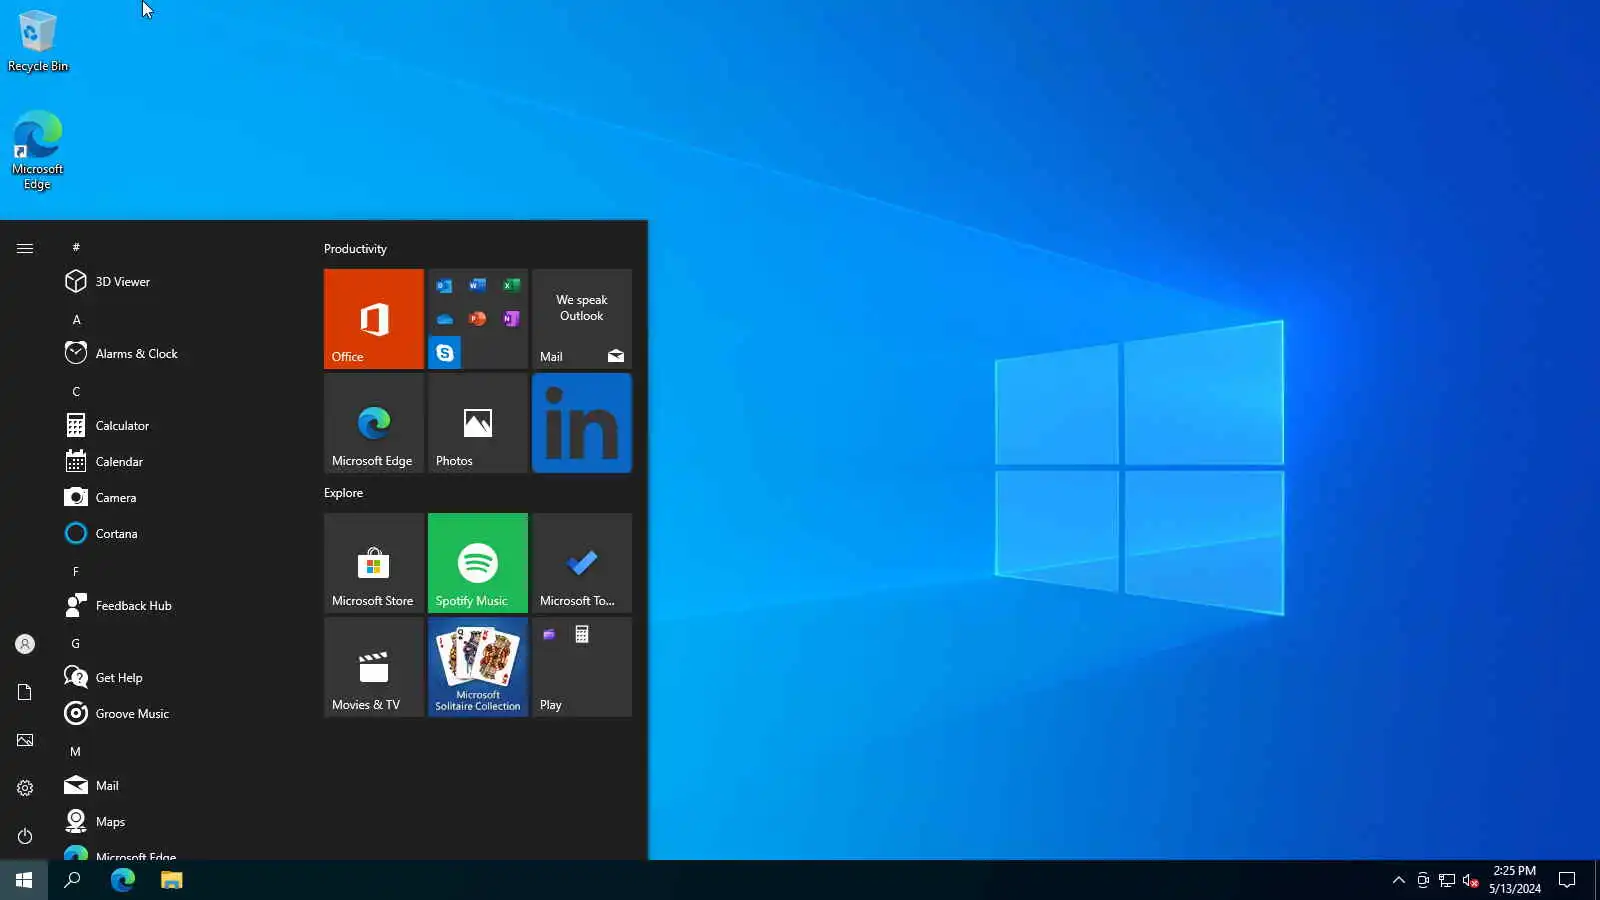This screenshot has height=900, width=1600.
Task: Open taskbar Search
Action: coord(72,880)
